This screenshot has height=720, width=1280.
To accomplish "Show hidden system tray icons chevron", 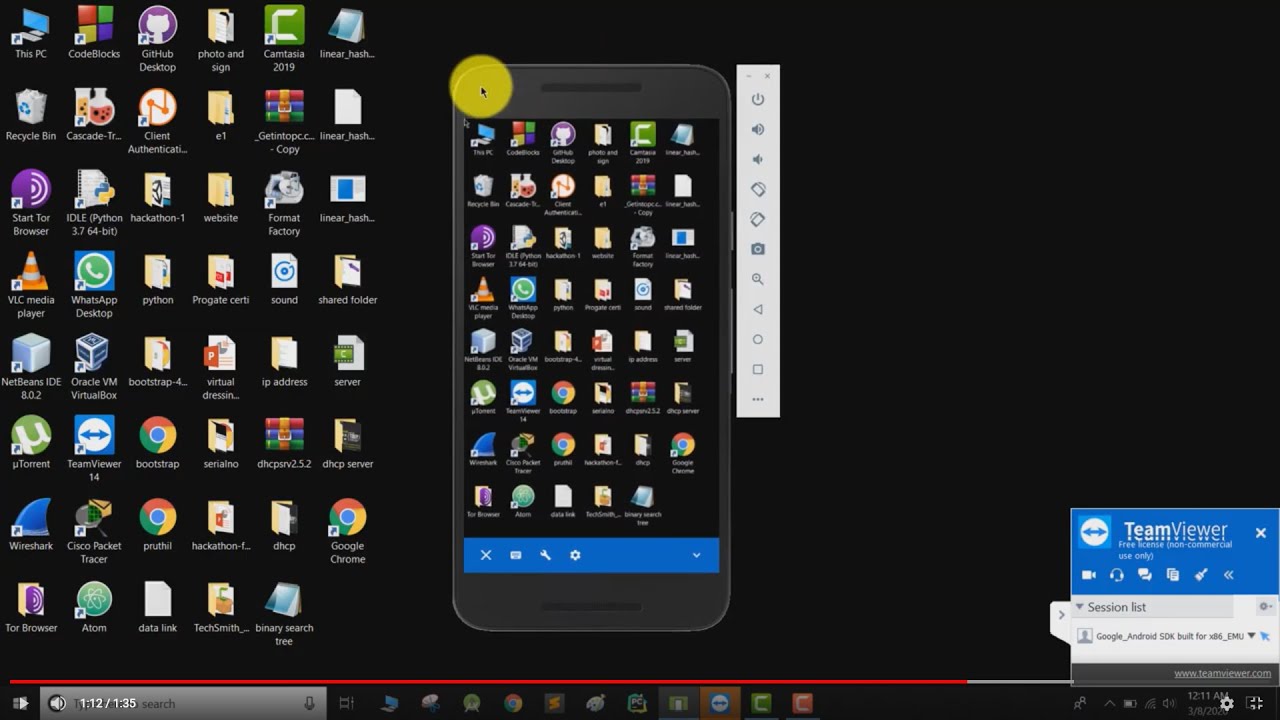I will click(1108, 704).
